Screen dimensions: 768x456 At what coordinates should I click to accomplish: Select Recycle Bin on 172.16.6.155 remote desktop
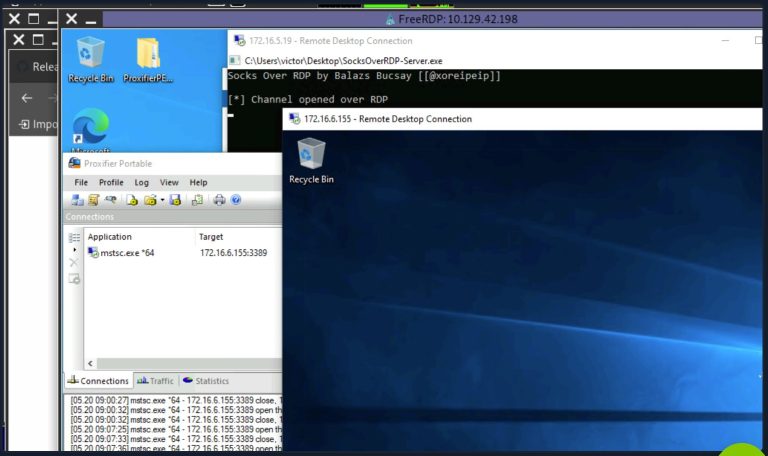311,161
